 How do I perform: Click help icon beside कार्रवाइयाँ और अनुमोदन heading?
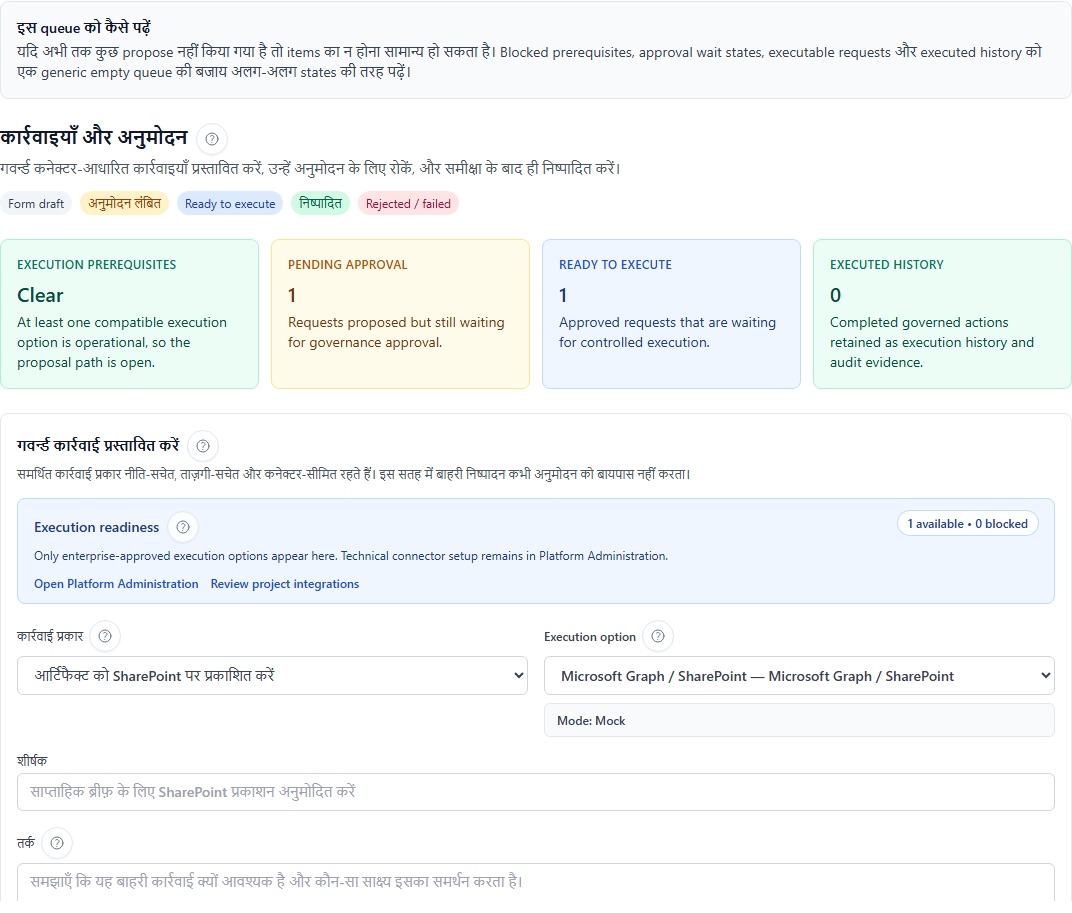pos(211,139)
